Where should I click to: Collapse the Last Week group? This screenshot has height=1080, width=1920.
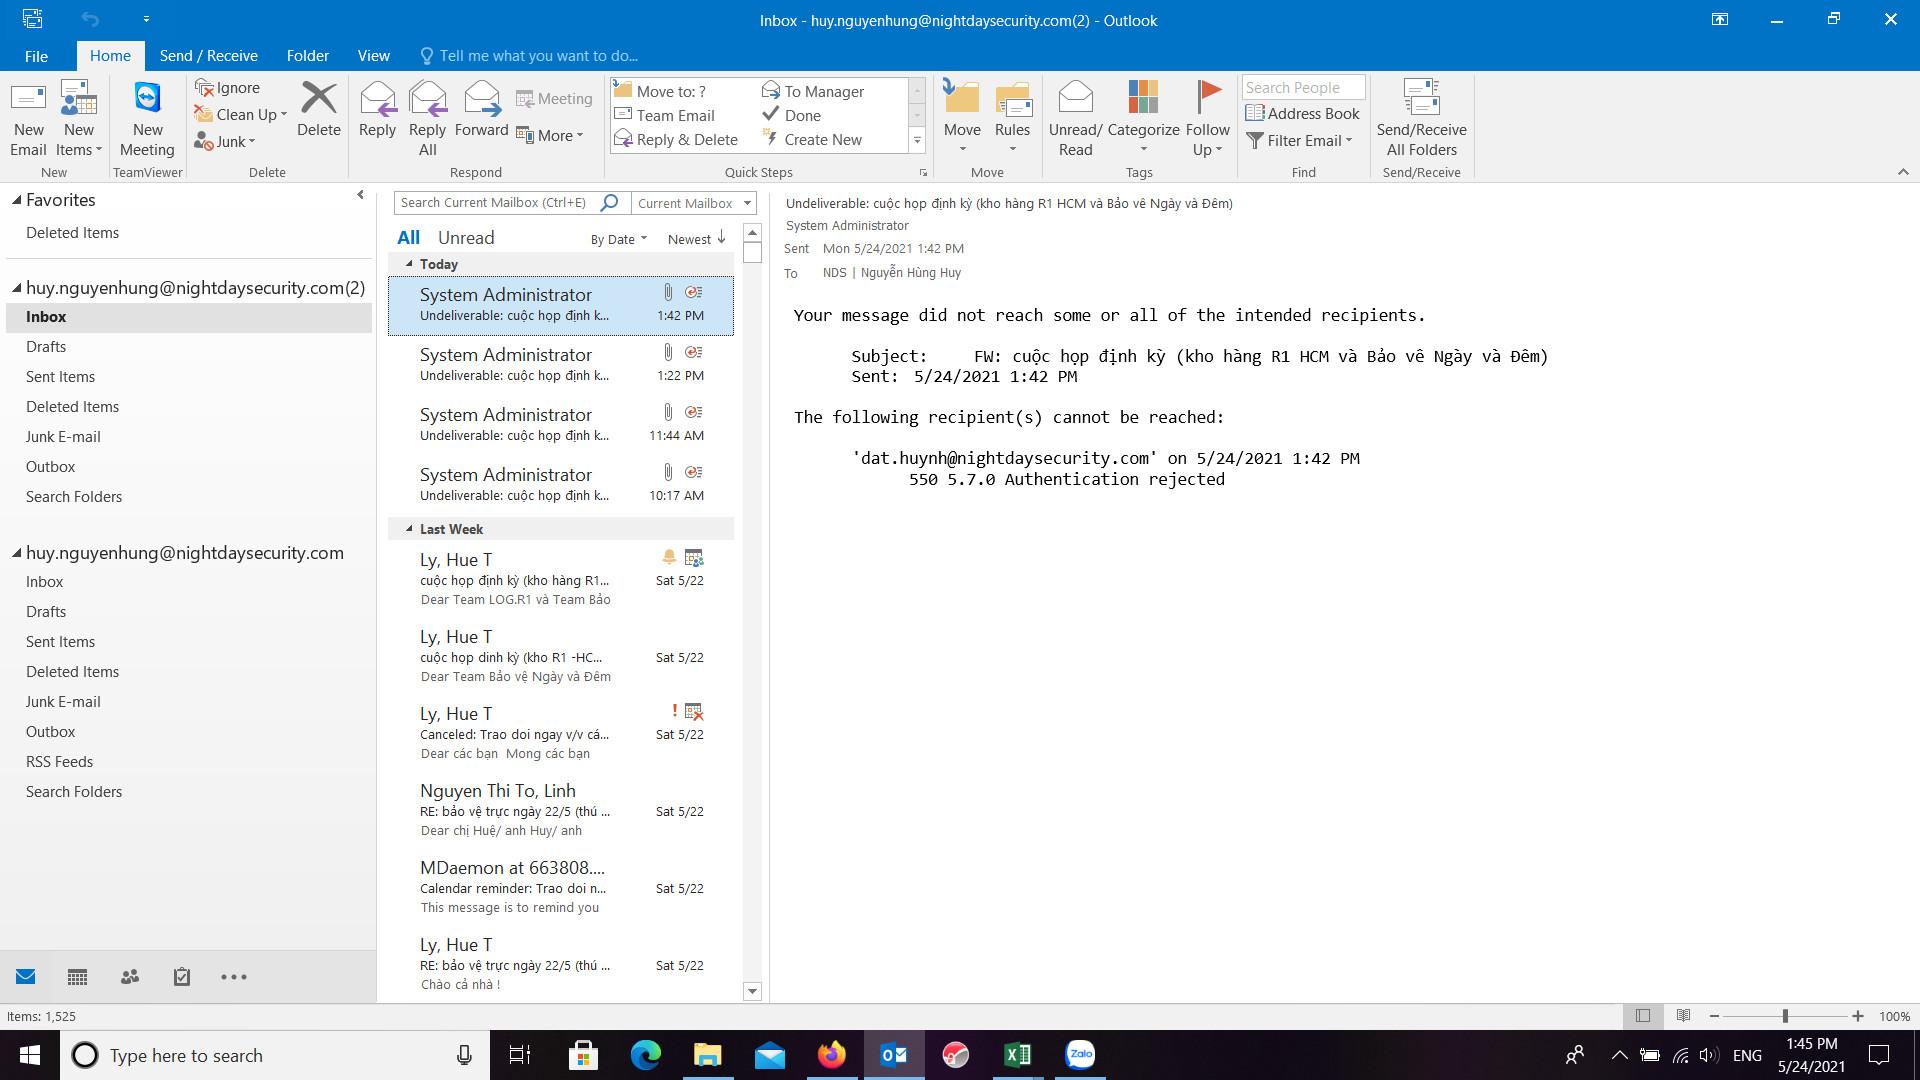point(409,529)
